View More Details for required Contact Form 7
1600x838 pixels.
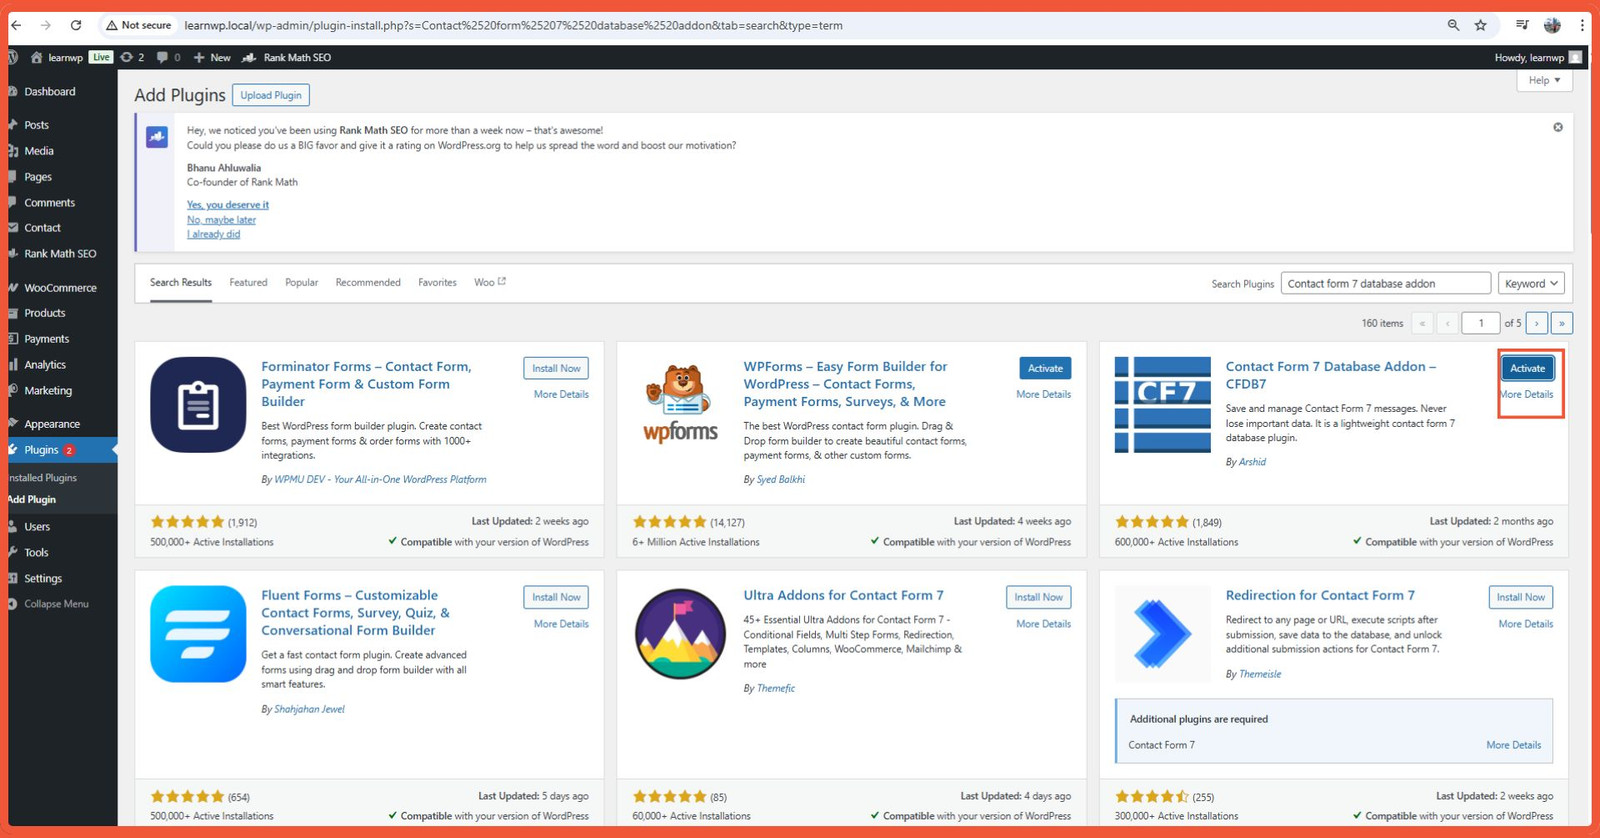click(x=1513, y=745)
